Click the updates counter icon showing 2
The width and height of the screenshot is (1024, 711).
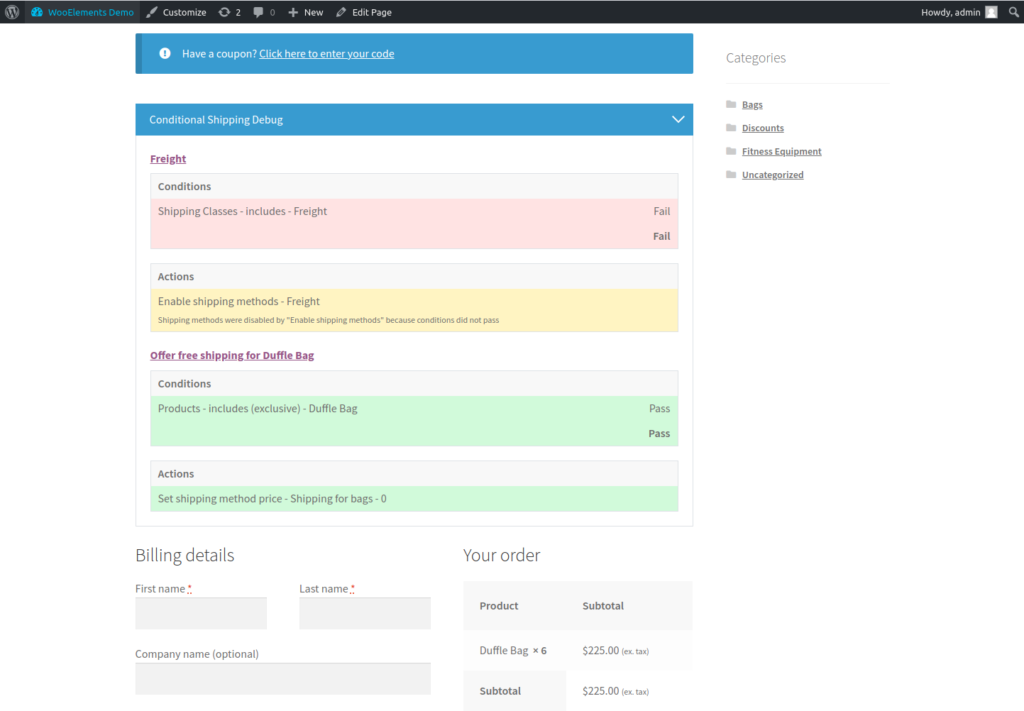(x=230, y=11)
